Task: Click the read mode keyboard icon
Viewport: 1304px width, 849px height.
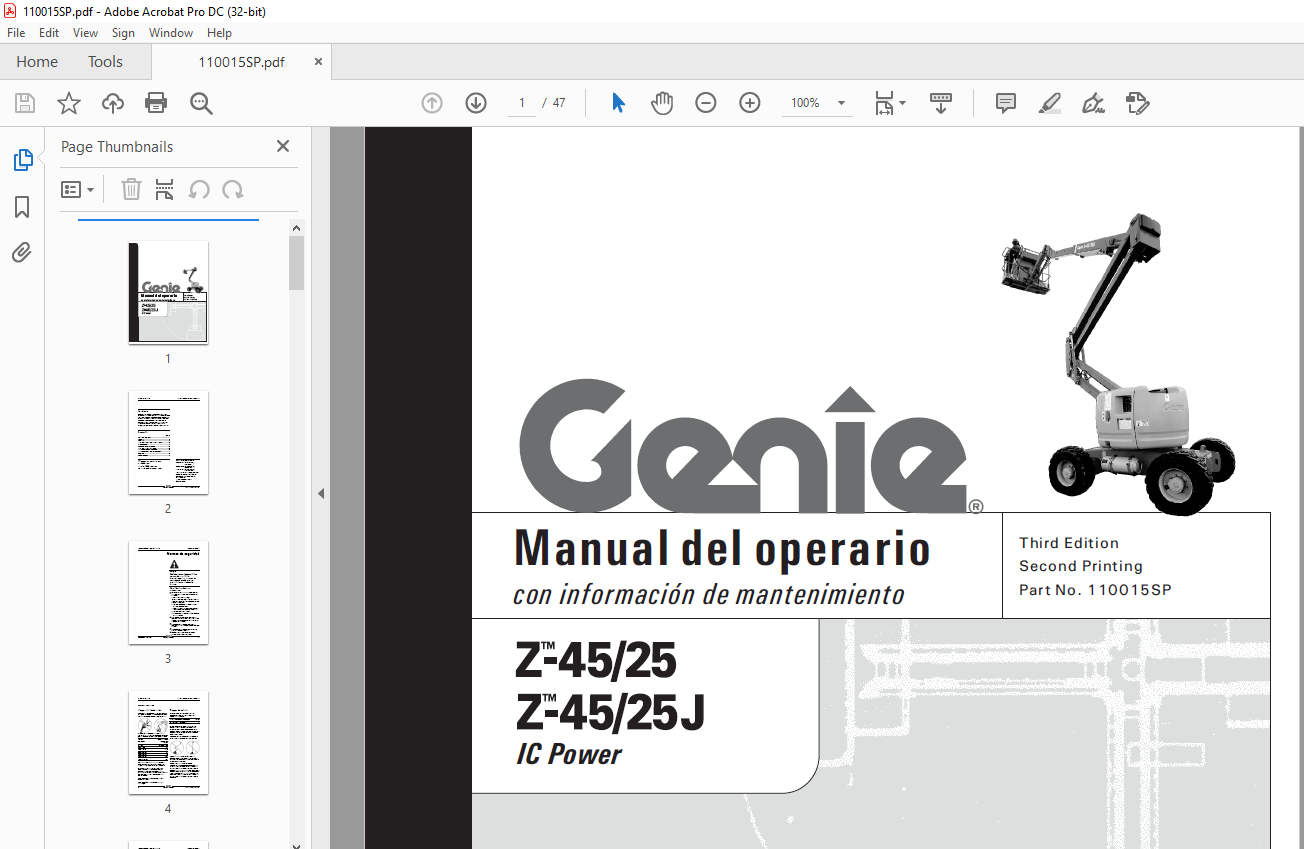Action: [x=941, y=103]
